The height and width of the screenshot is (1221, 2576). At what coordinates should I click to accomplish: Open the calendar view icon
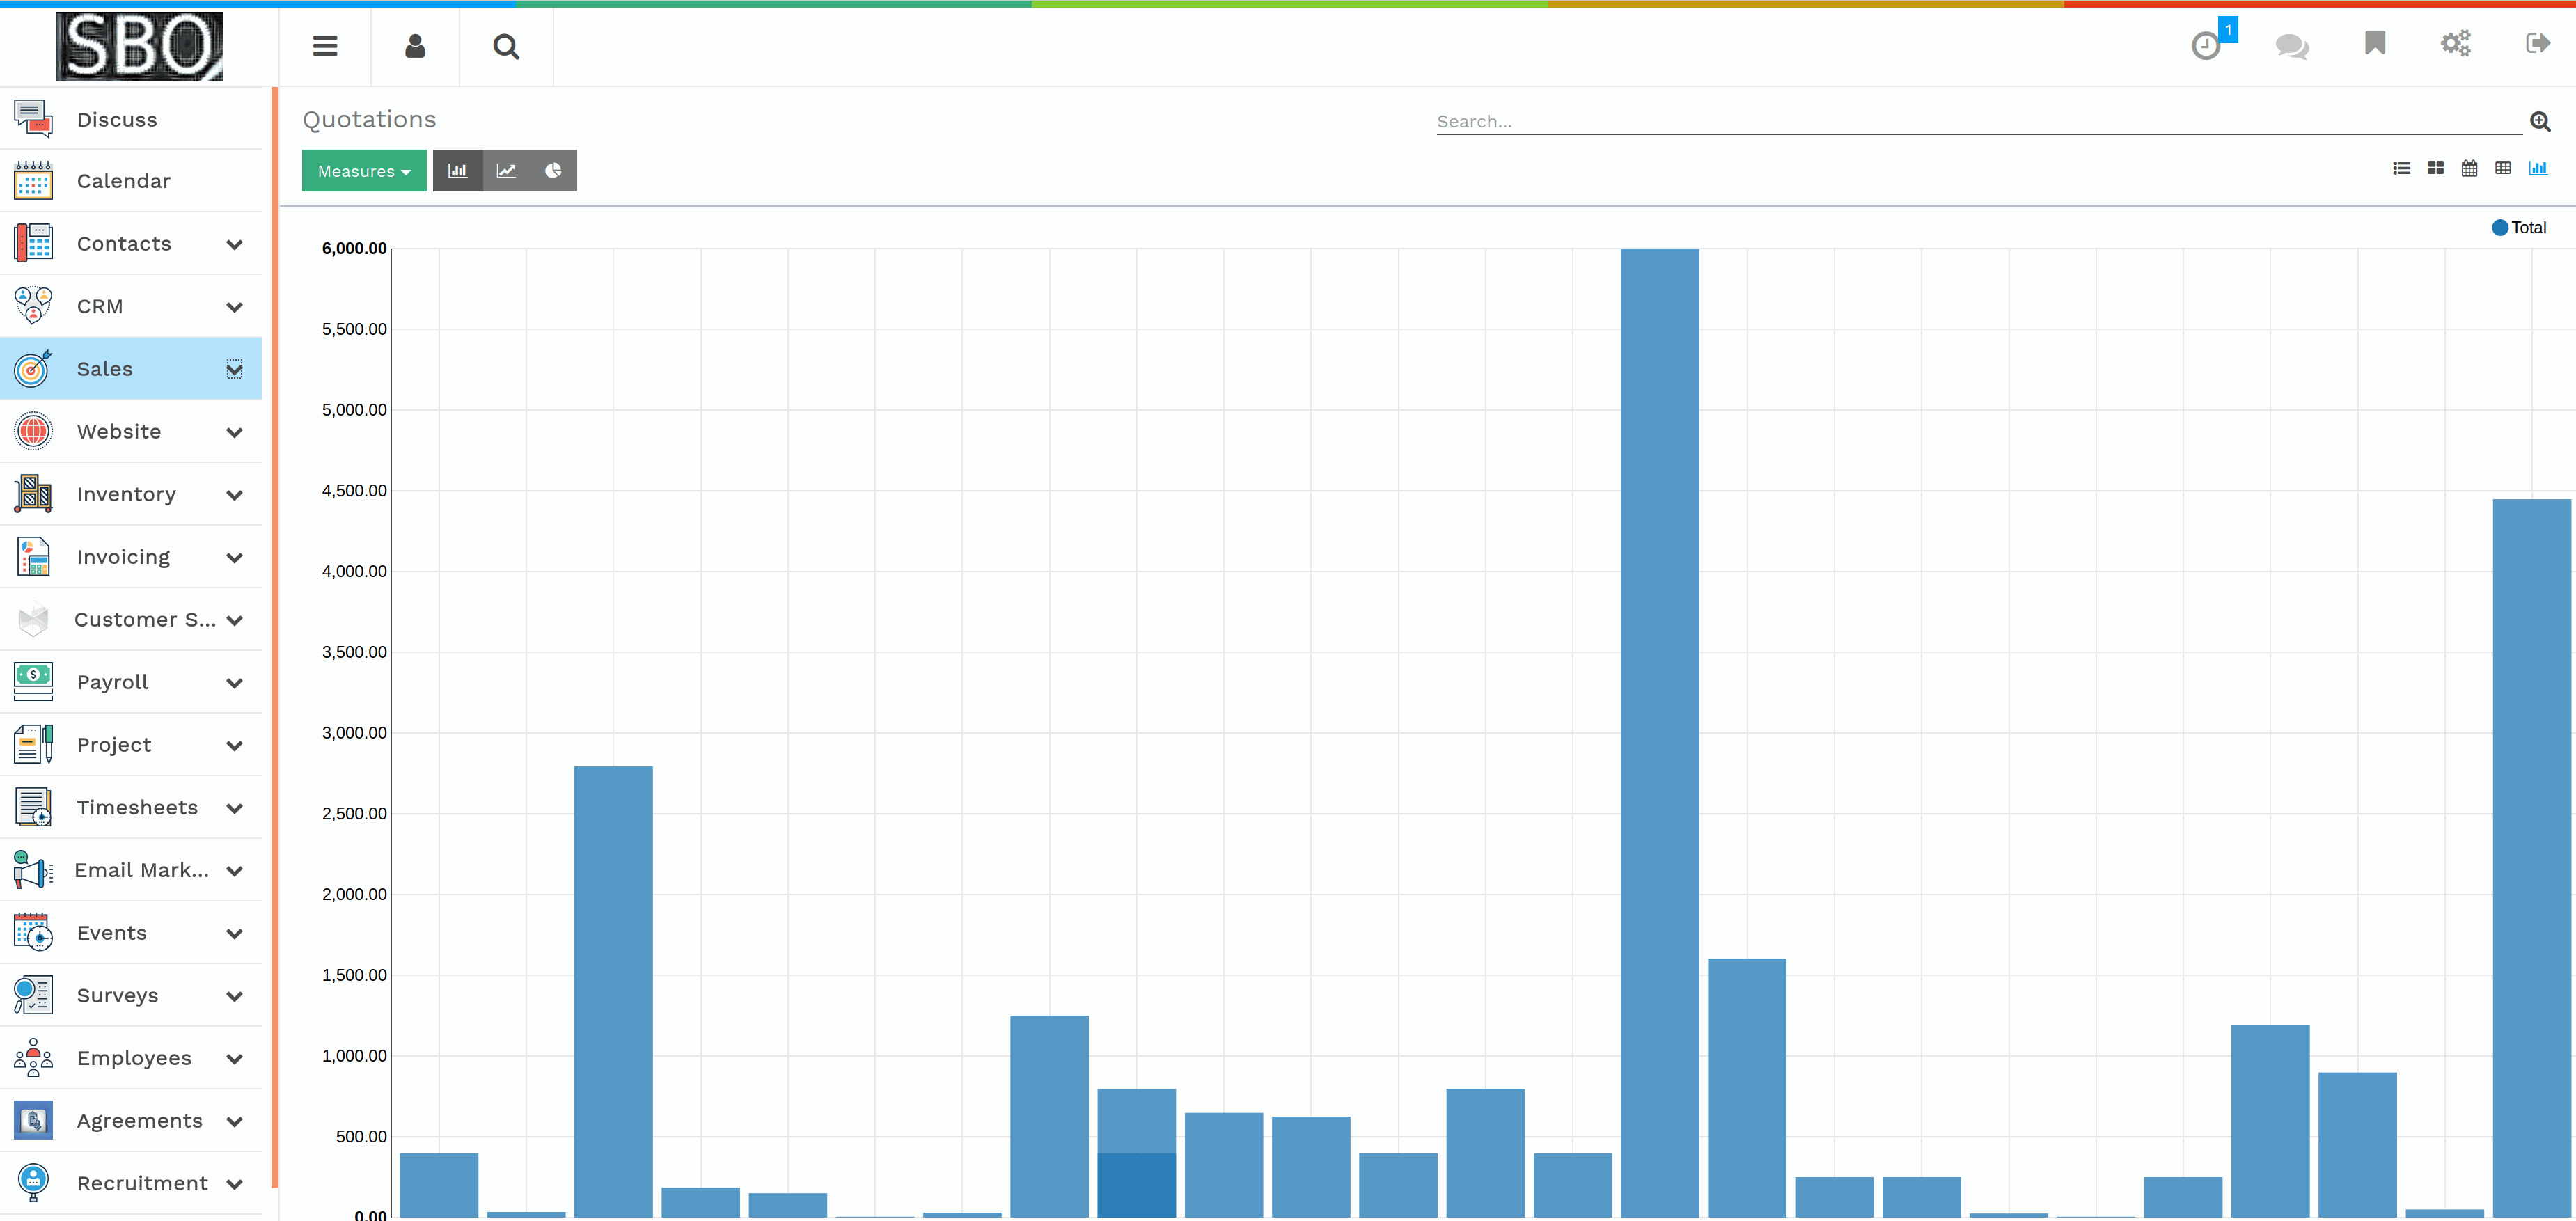[2469, 168]
